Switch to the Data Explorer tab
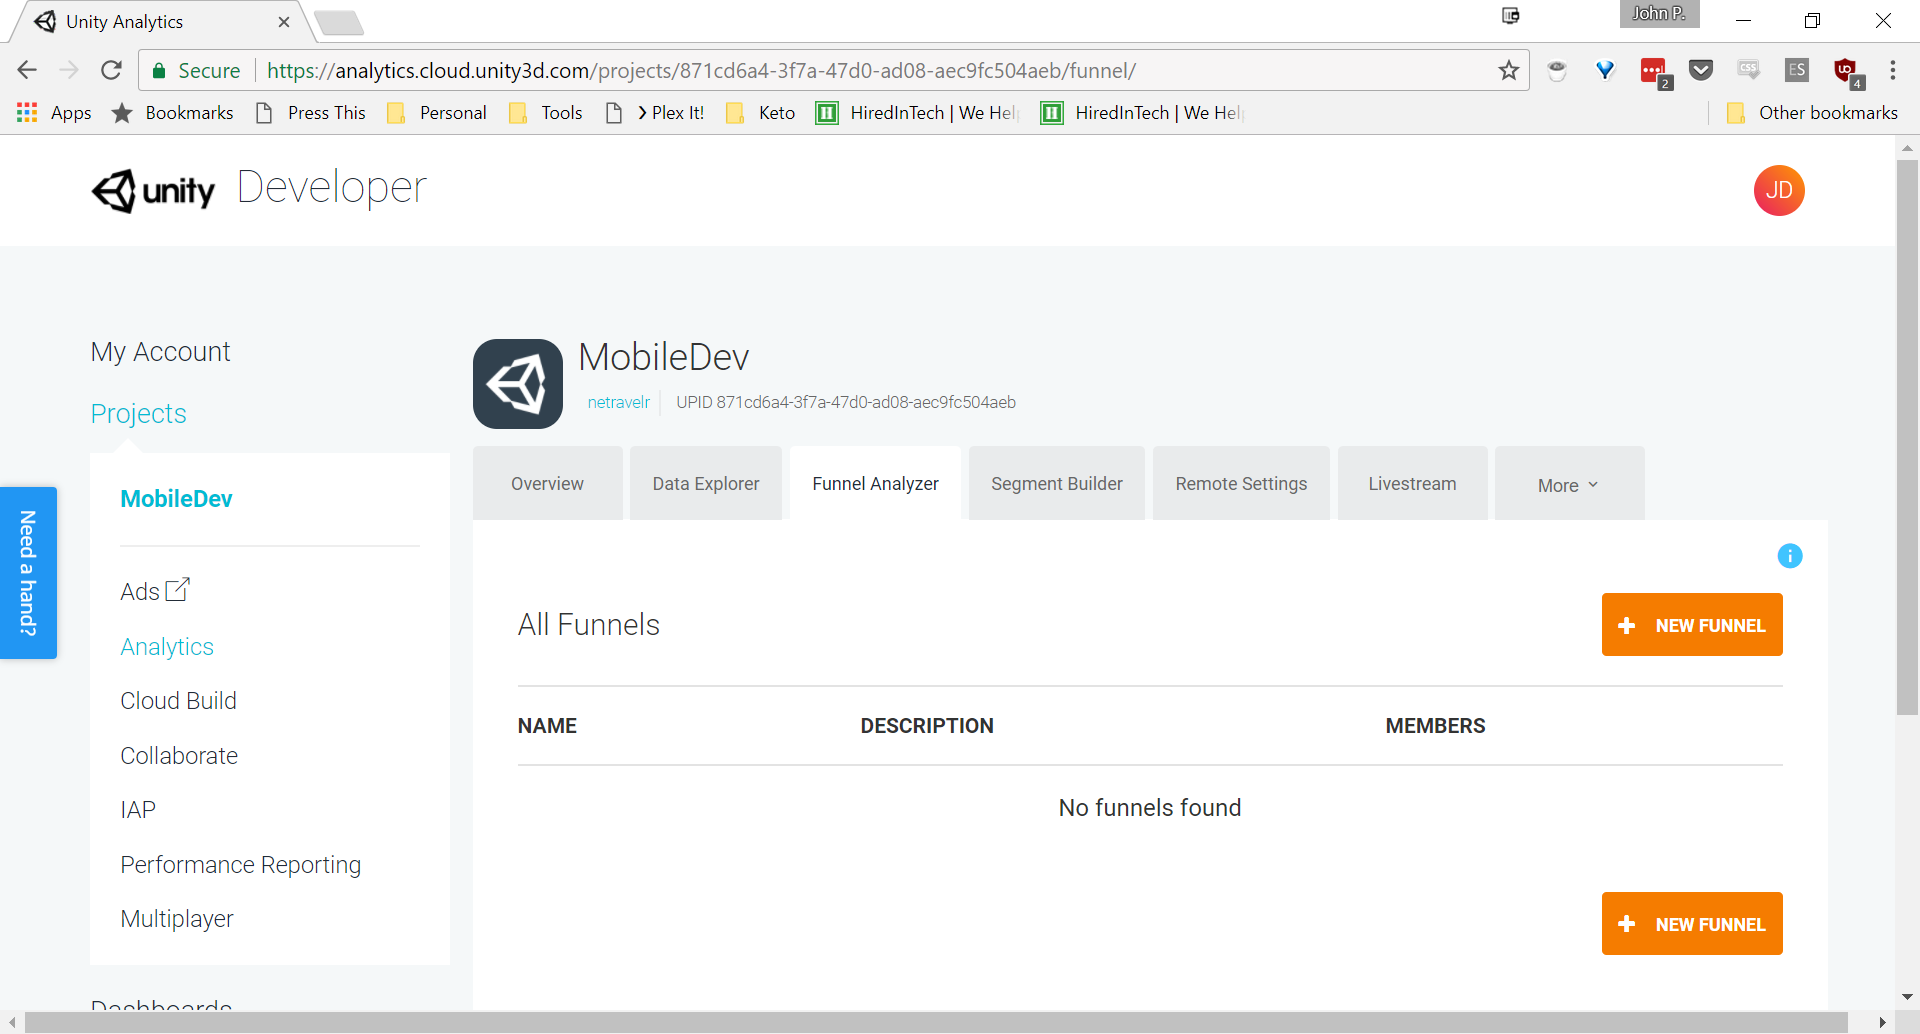The height and width of the screenshot is (1034, 1920). pos(706,484)
